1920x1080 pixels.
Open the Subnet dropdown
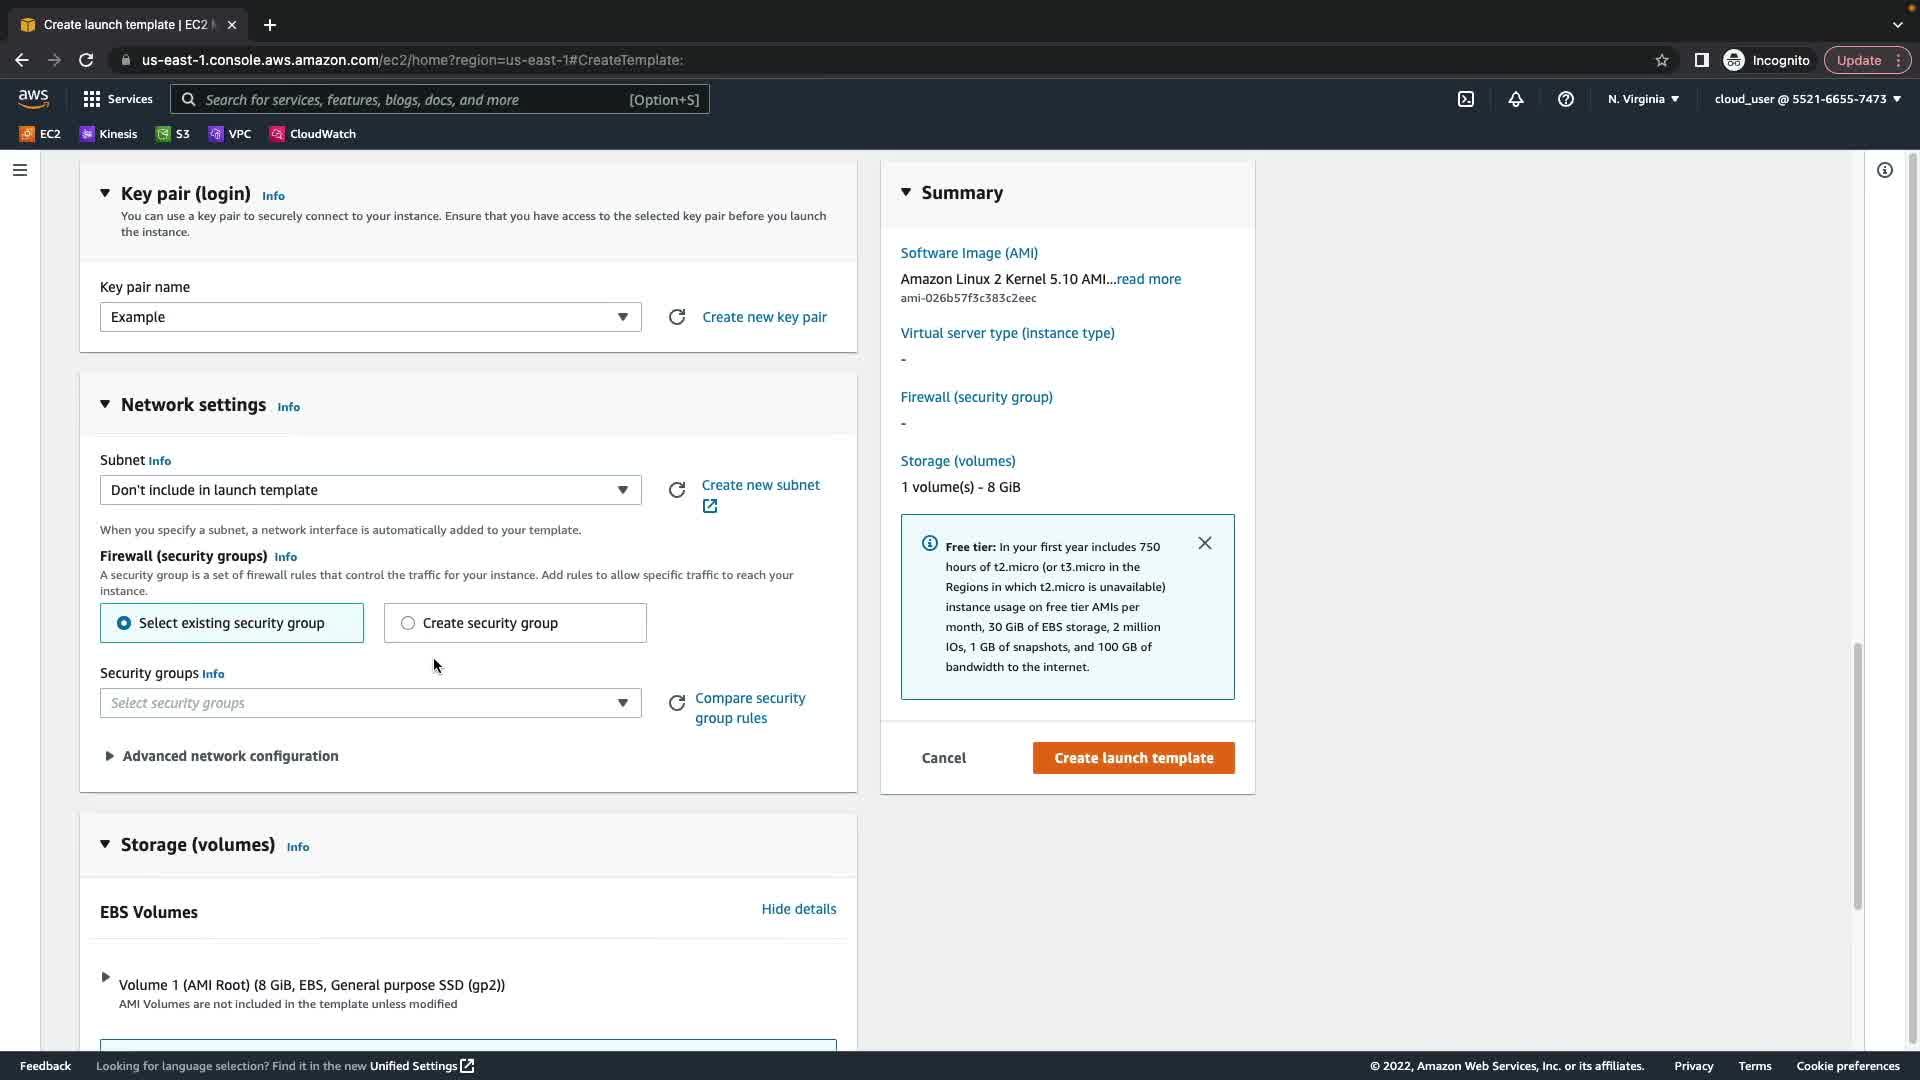click(x=370, y=490)
